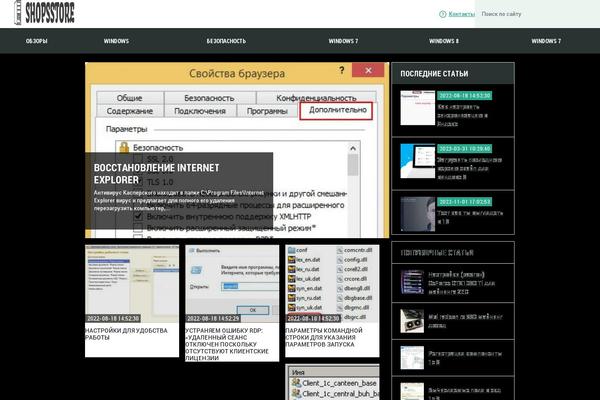600x400 pixels.
Task: Click the lex_ru.dat file name in thumbnail
Action: tap(308, 269)
